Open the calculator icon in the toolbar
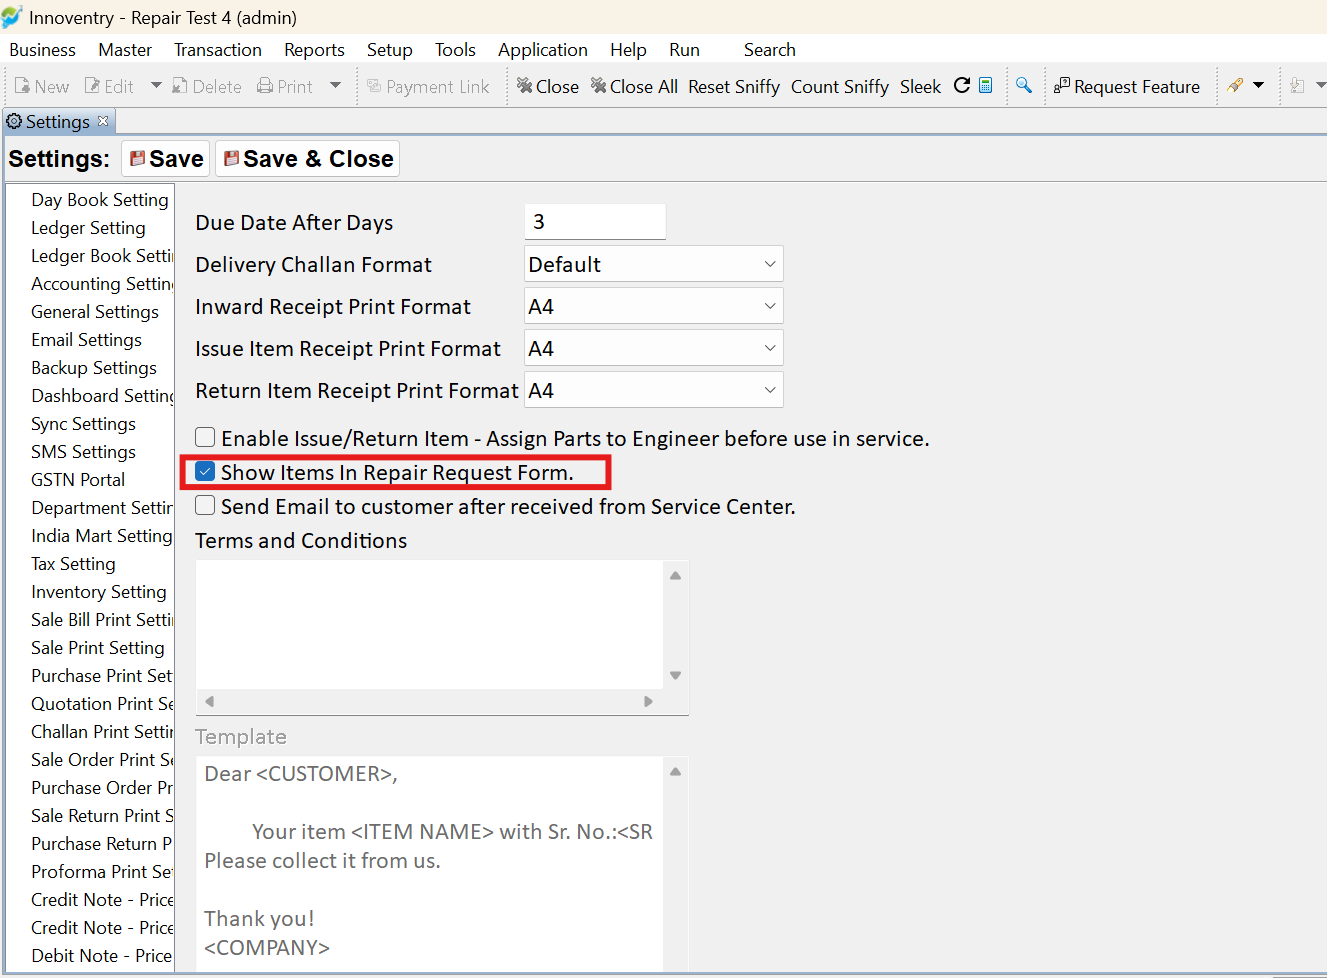The height and width of the screenshot is (978, 1327). (x=986, y=86)
